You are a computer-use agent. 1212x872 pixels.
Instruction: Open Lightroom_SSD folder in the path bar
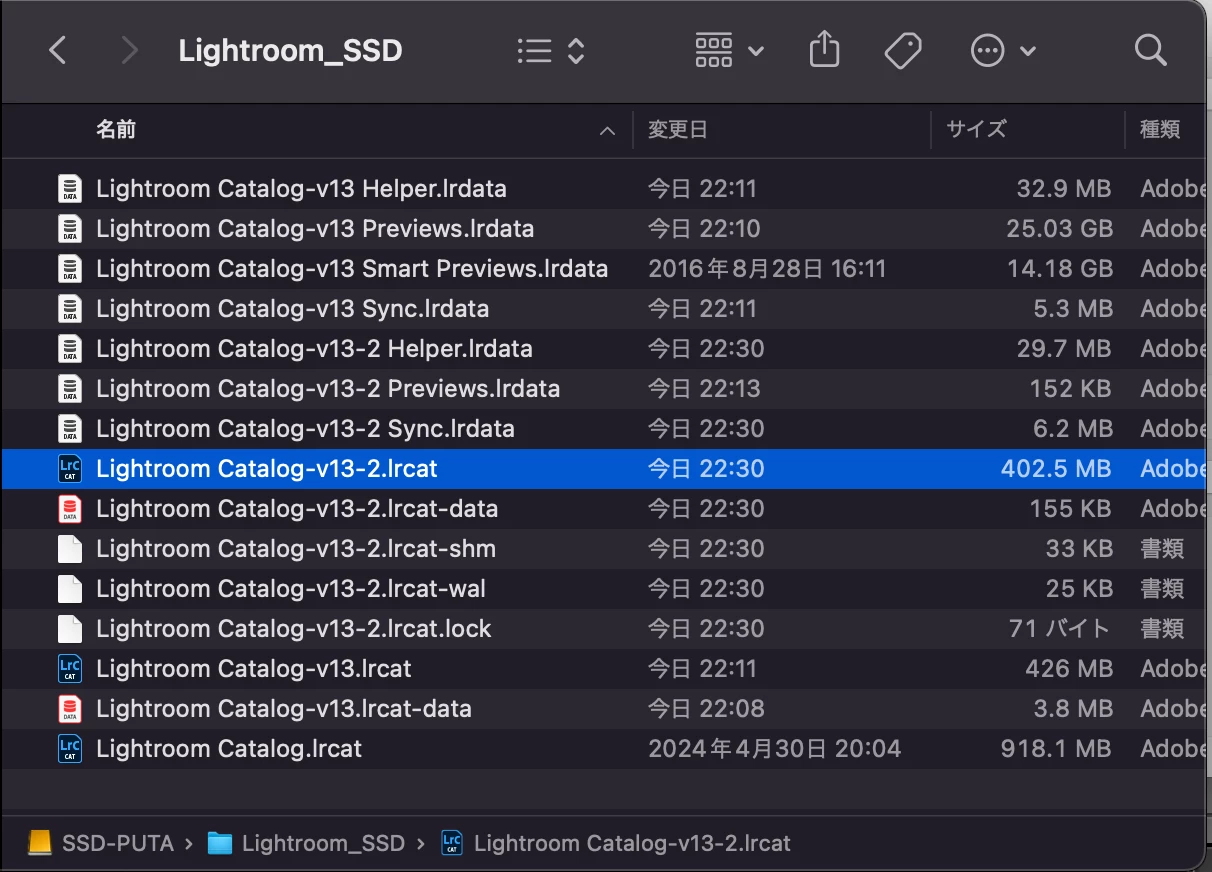[306, 843]
